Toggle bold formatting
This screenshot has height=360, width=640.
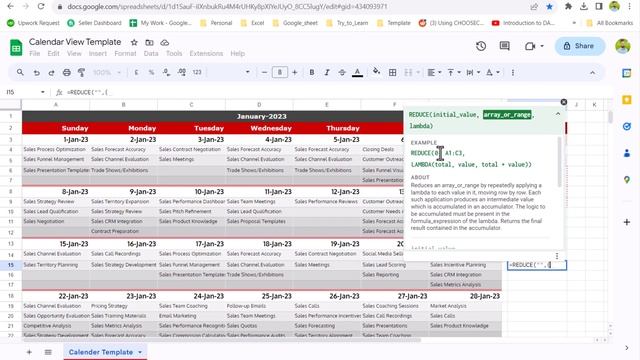pos(312,72)
